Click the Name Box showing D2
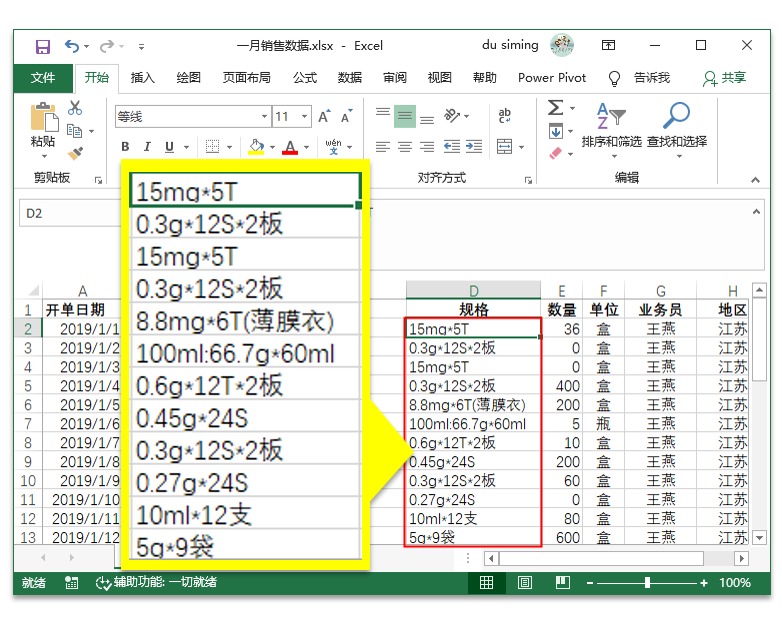The width and height of the screenshot is (782, 627). click(70, 213)
